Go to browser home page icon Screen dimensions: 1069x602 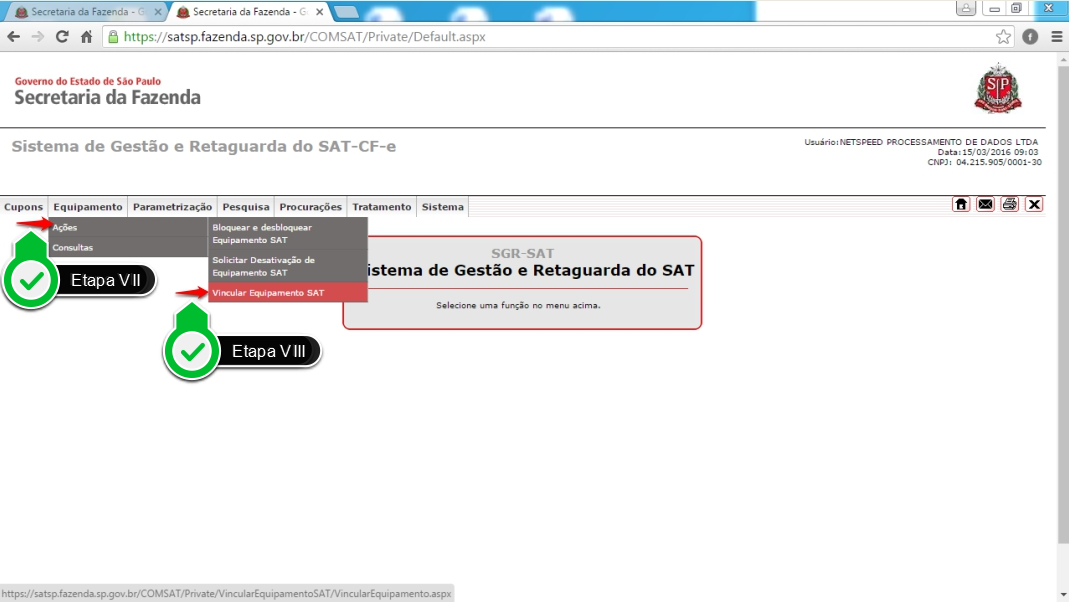(x=86, y=37)
